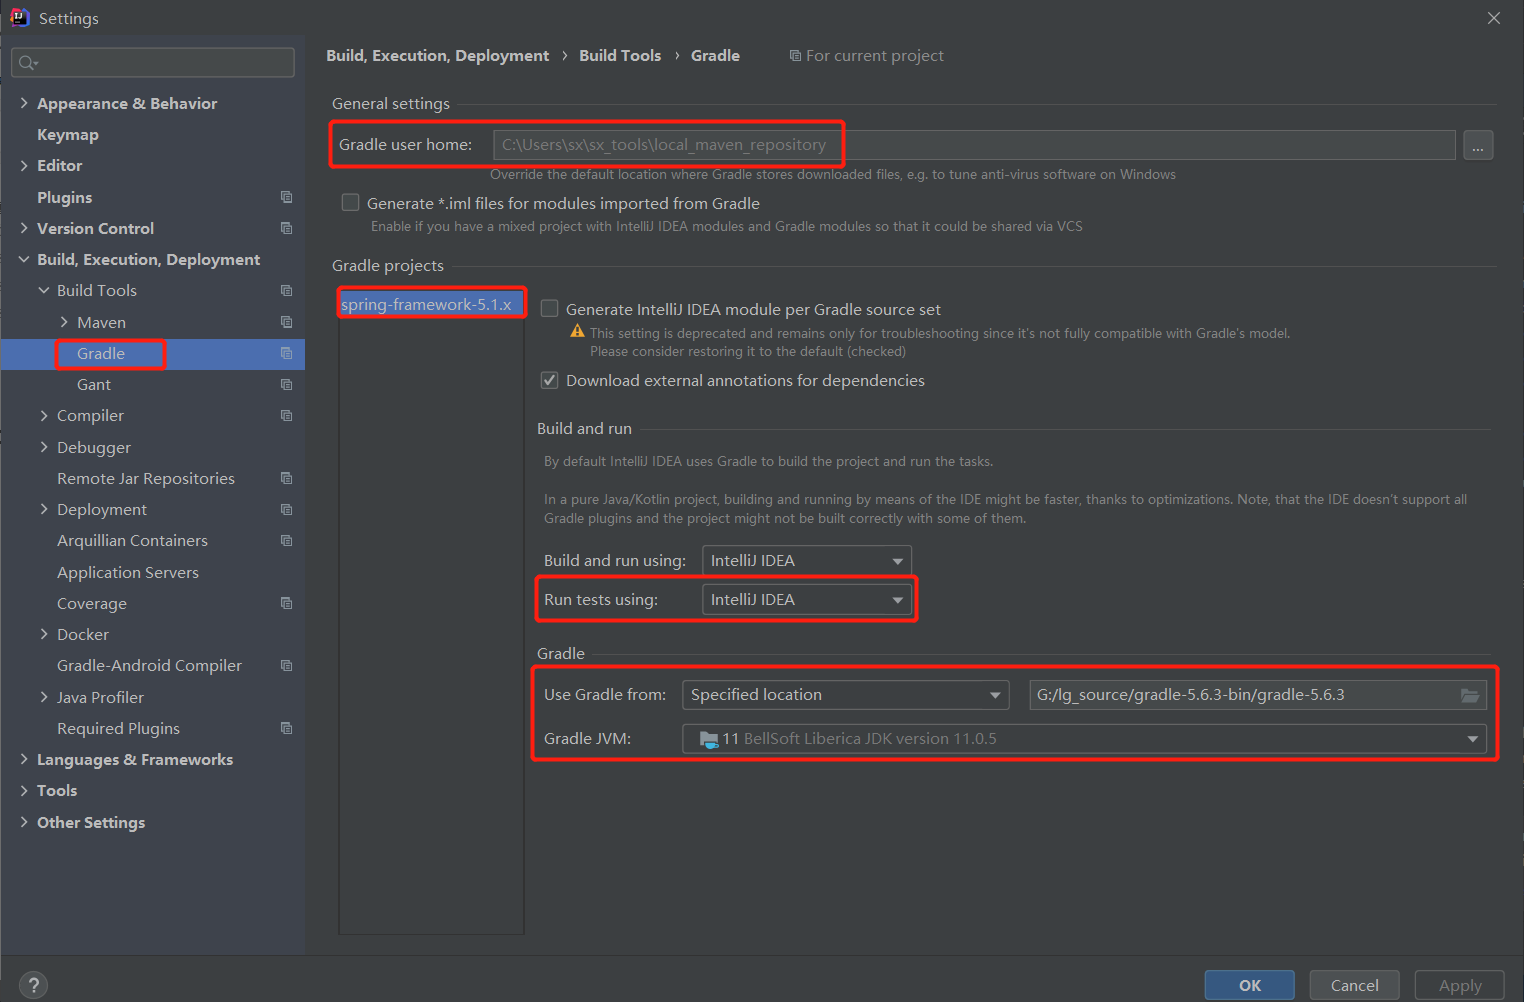Open the Build Tools breadcrumb link
1524x1002 pixels.
[x=620, y=55]
